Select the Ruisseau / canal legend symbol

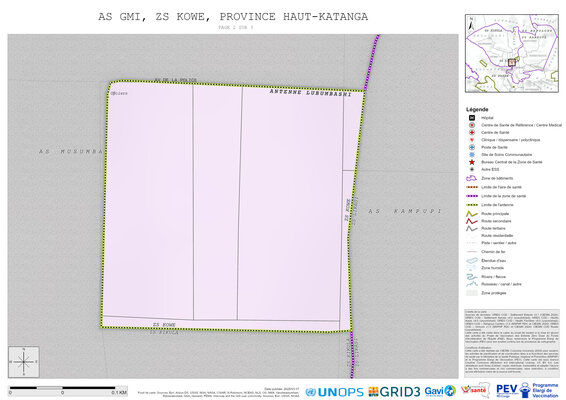pyautogui.click(x=471, y=284)
